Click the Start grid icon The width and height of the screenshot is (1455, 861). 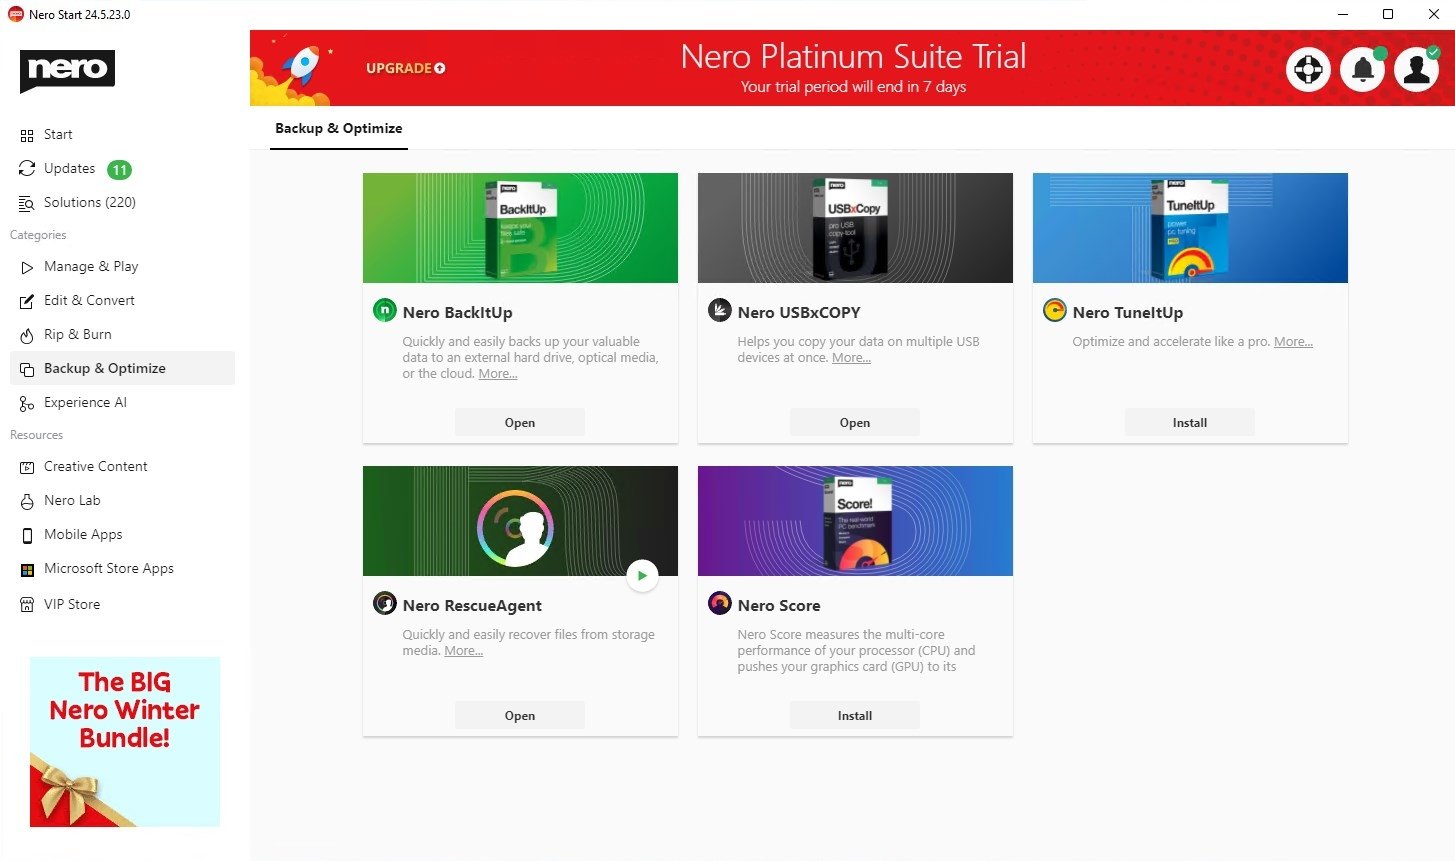pos(27,135)
